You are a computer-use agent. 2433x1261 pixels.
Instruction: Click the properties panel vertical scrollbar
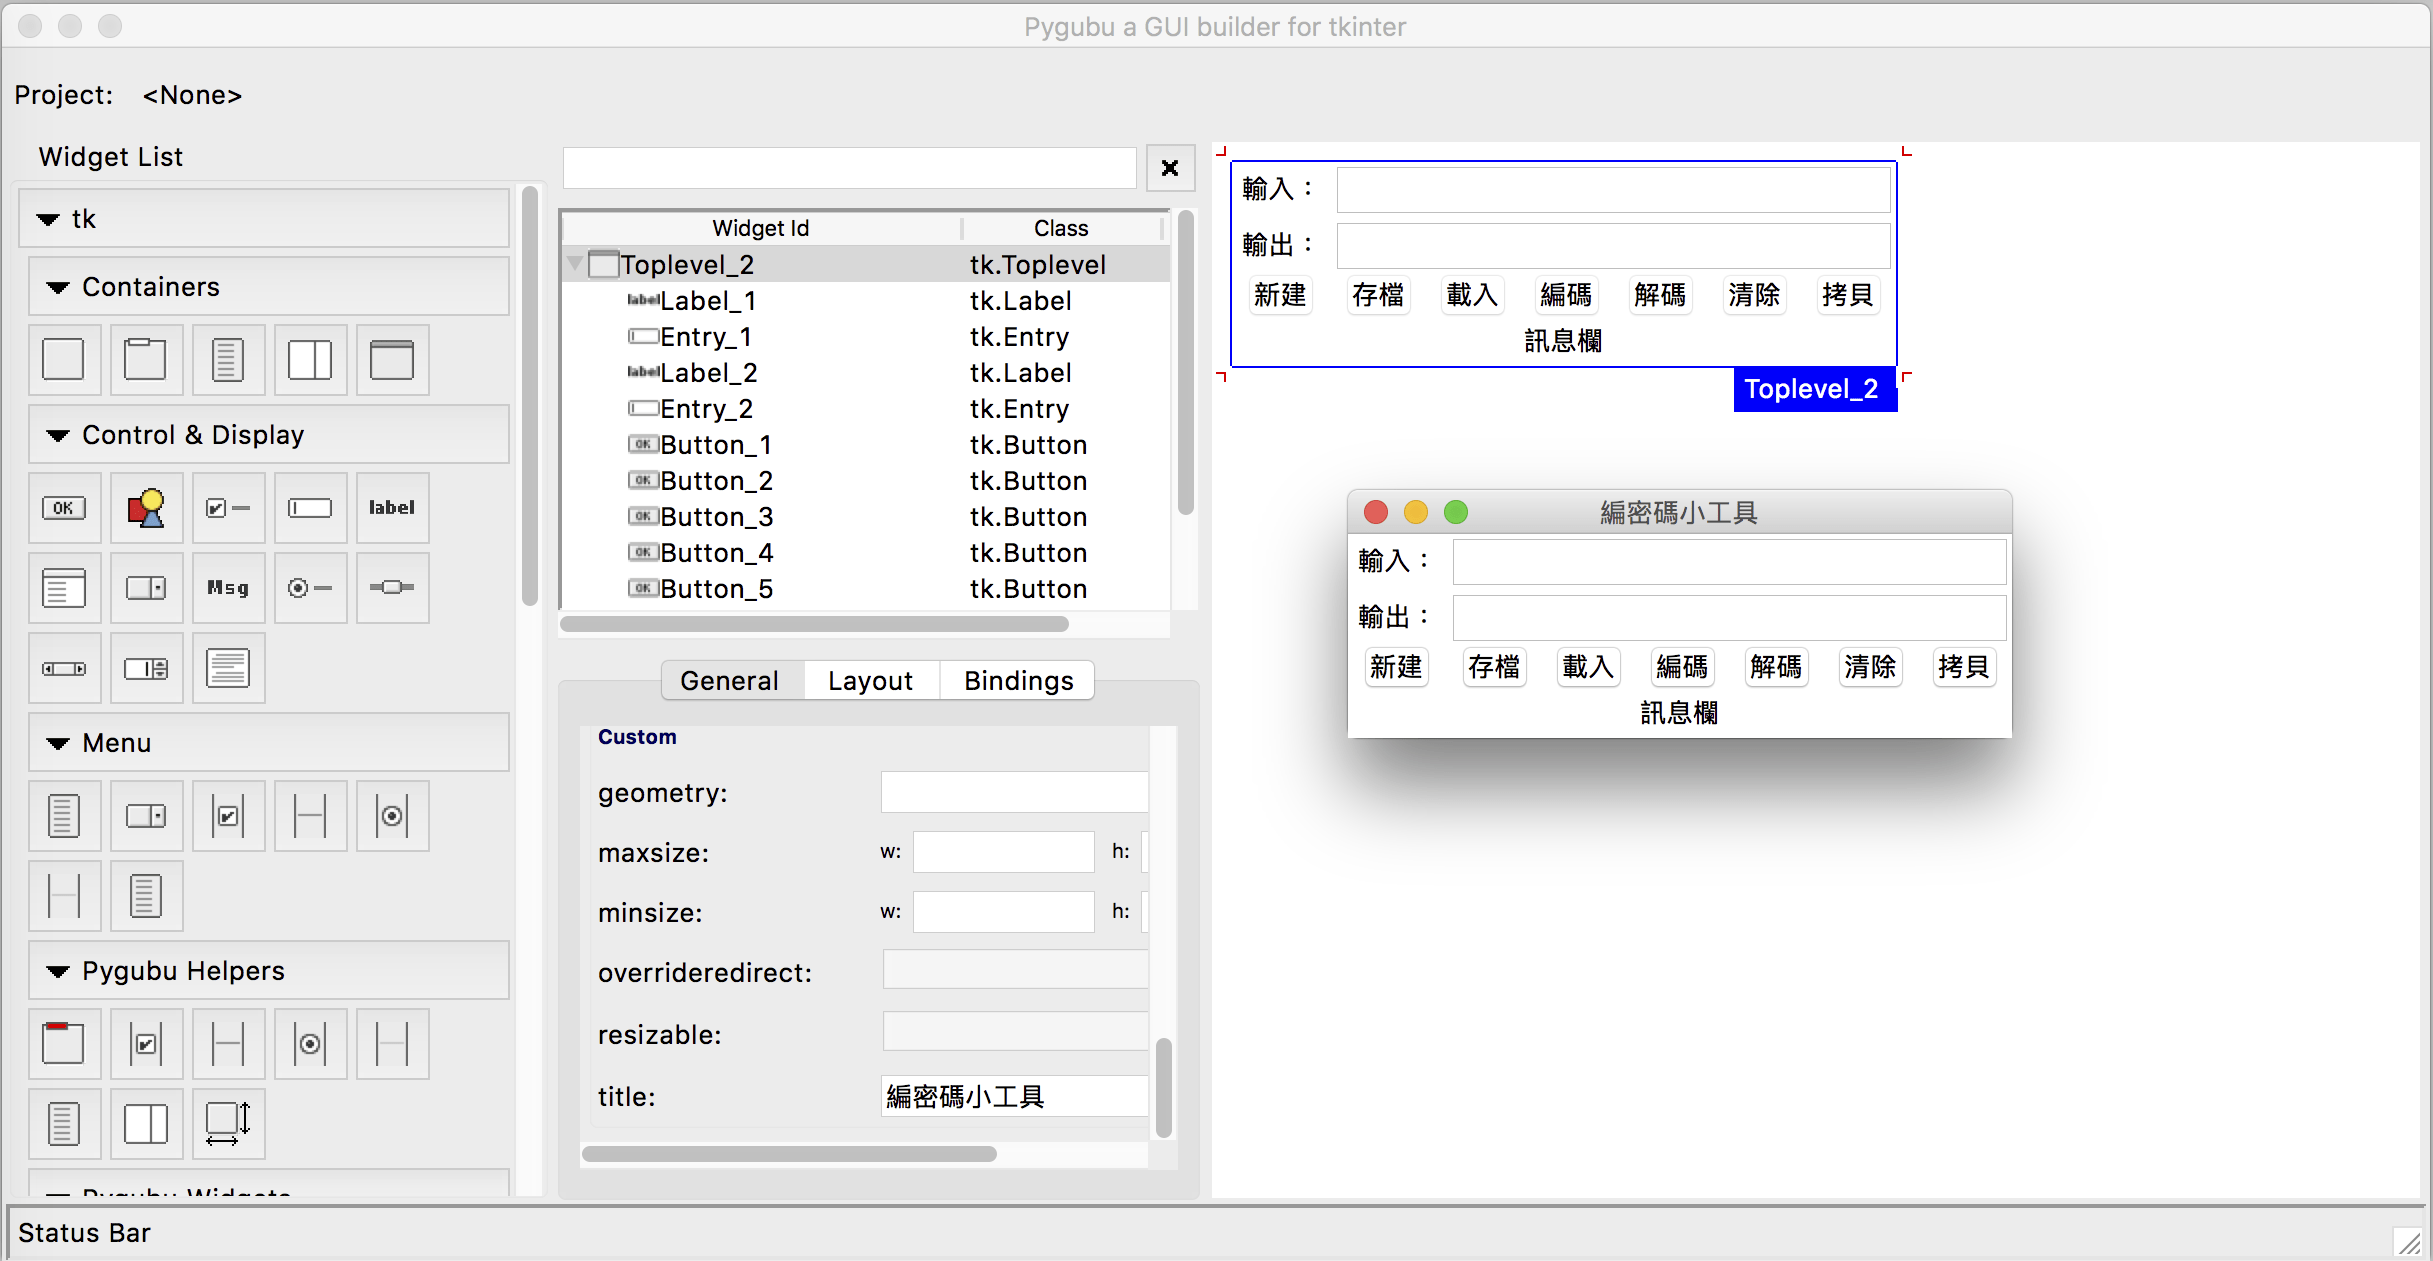[1163, 1088]
